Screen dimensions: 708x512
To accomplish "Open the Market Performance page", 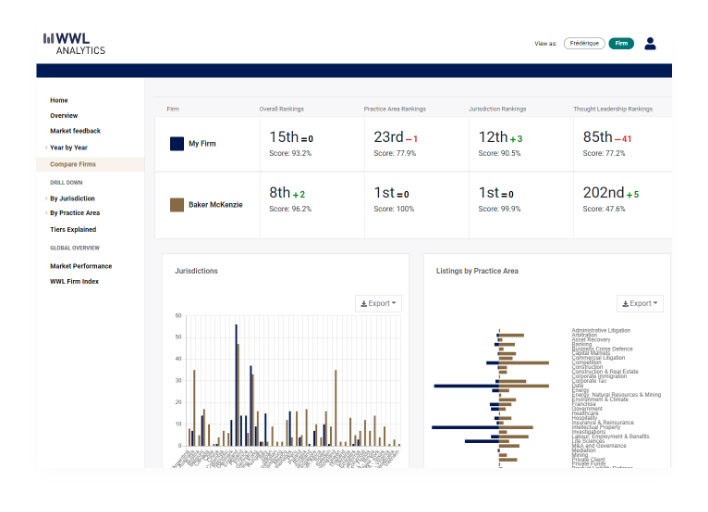I will coord(81,266).
